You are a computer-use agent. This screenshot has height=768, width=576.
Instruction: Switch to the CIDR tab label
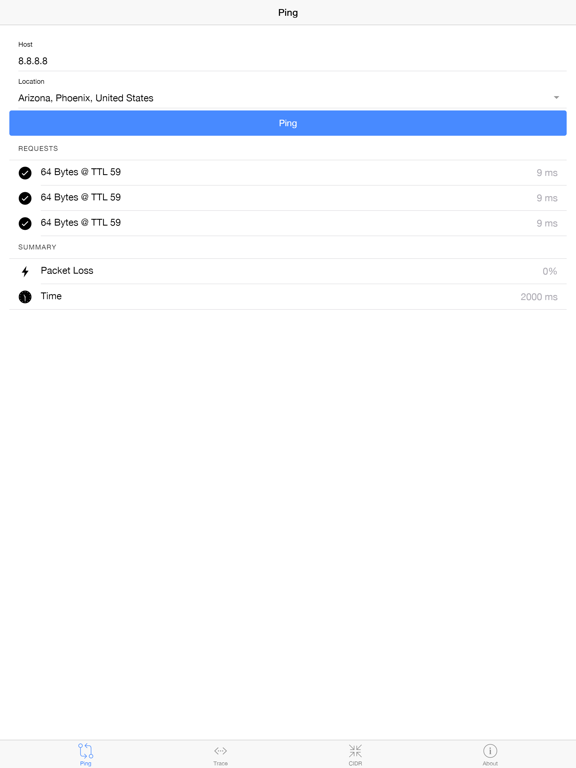(x=355, y=763)
